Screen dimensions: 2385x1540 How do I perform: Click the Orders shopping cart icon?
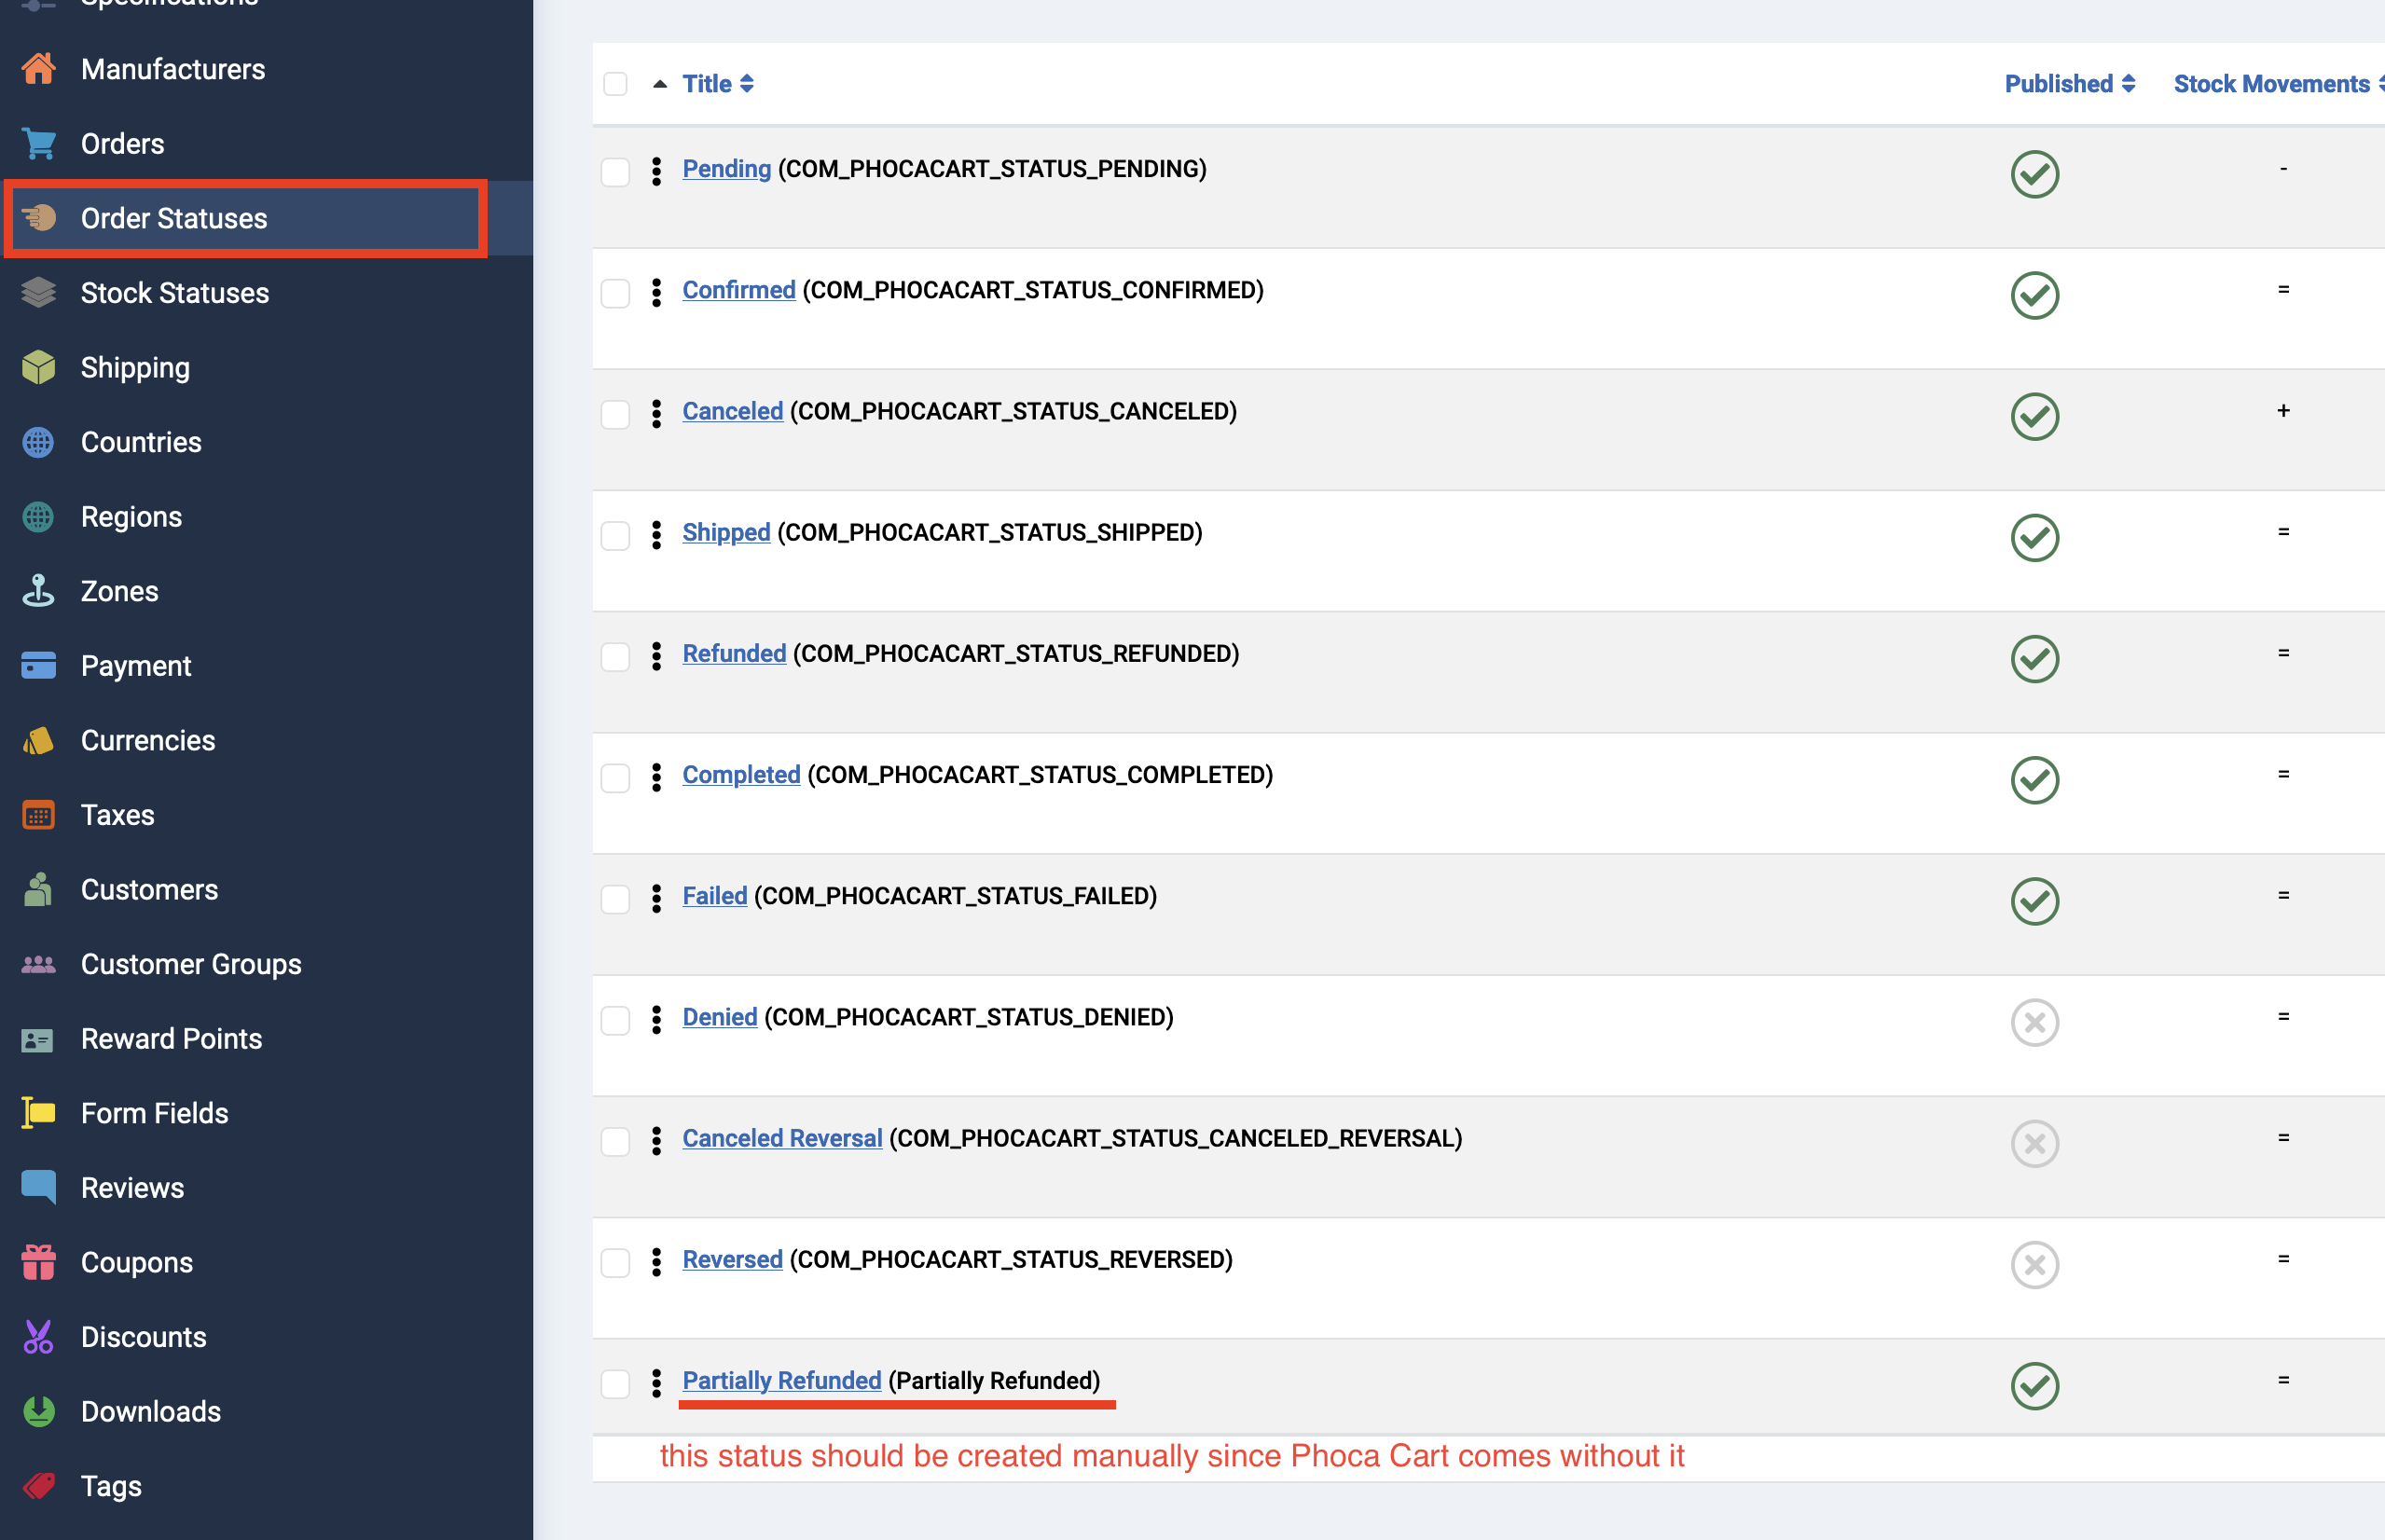(39, 144)
